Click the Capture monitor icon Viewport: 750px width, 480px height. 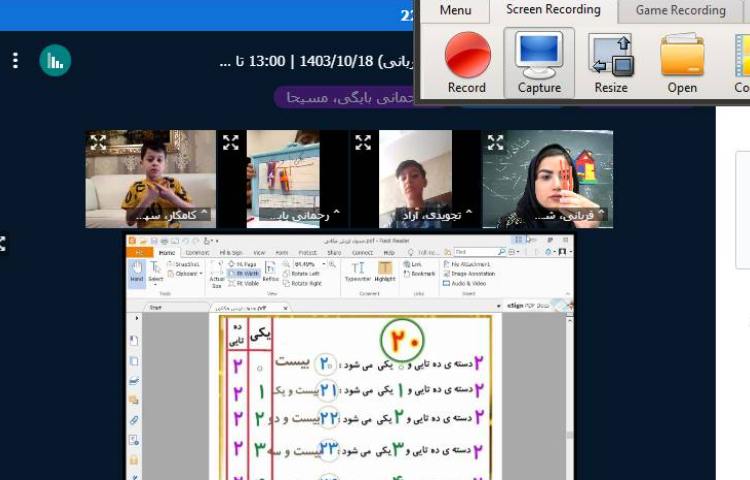pyautogui.click(x=539, y=61)
